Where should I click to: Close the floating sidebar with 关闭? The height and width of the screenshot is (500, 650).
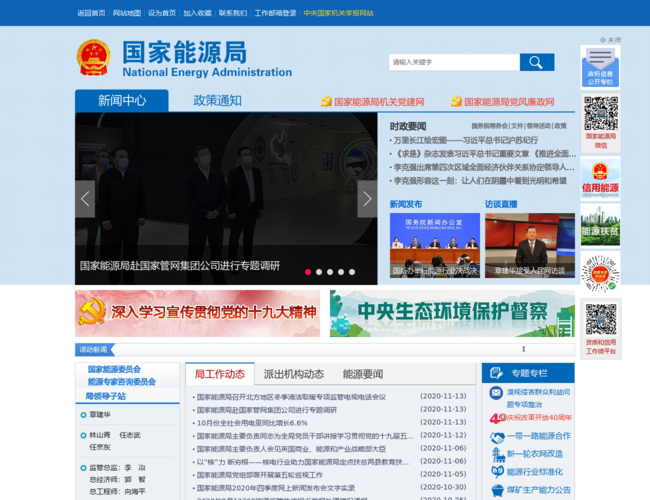tap(610, 40)
